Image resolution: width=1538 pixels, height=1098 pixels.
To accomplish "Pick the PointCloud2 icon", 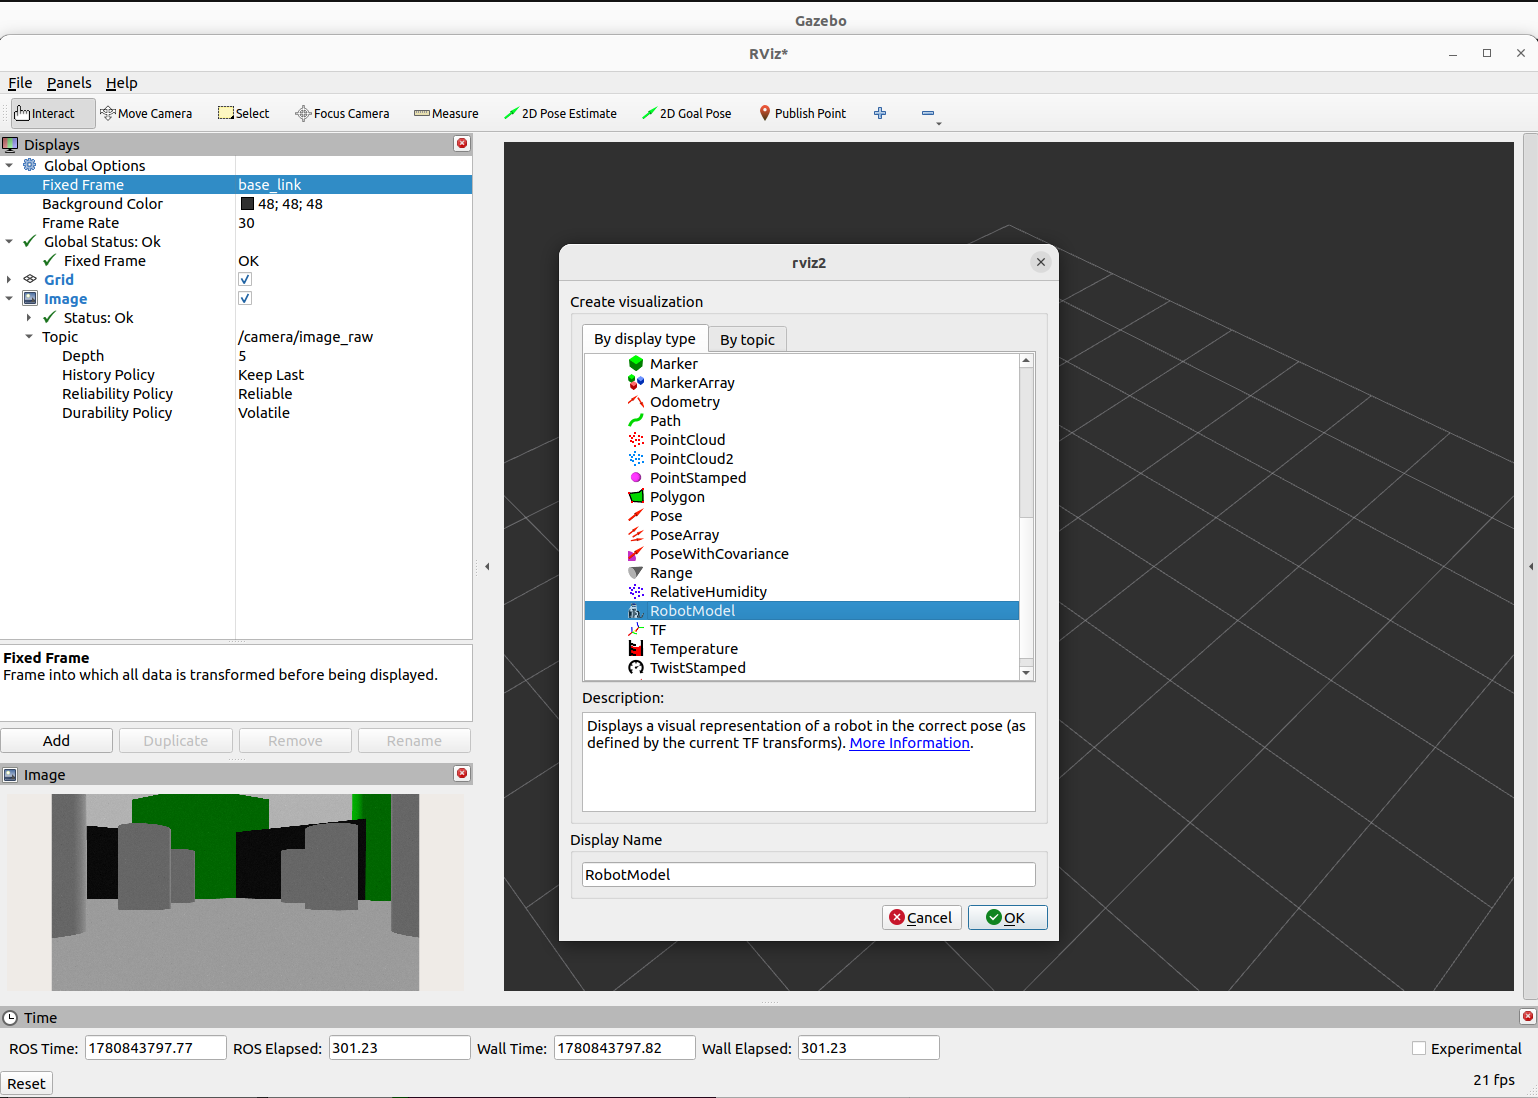I will tap(636, 458).
